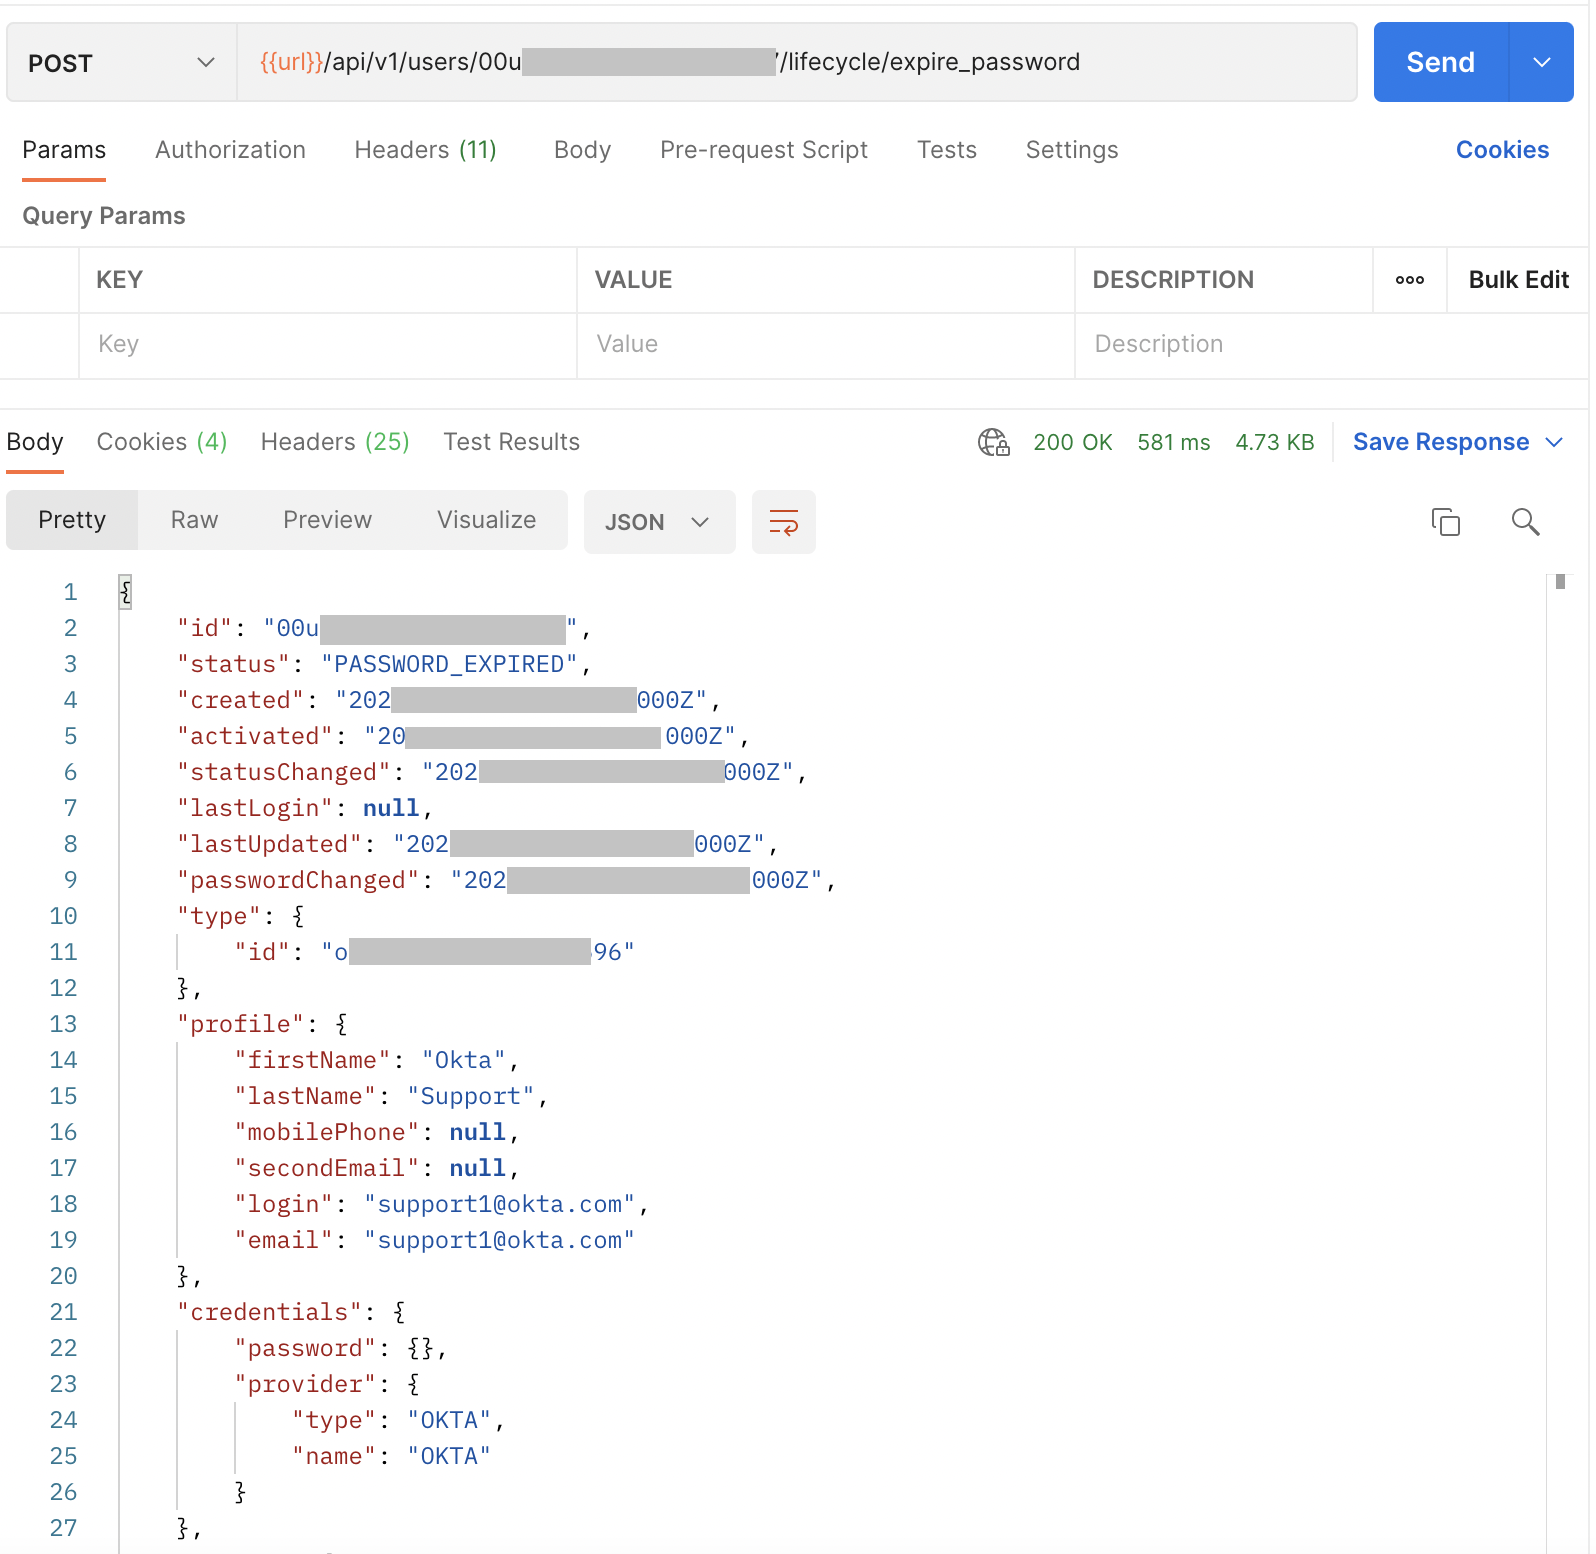The width and height of the screenshot is (1596, 1554).
Task: Click the search response icon
Action: [x=1525, y=522]
